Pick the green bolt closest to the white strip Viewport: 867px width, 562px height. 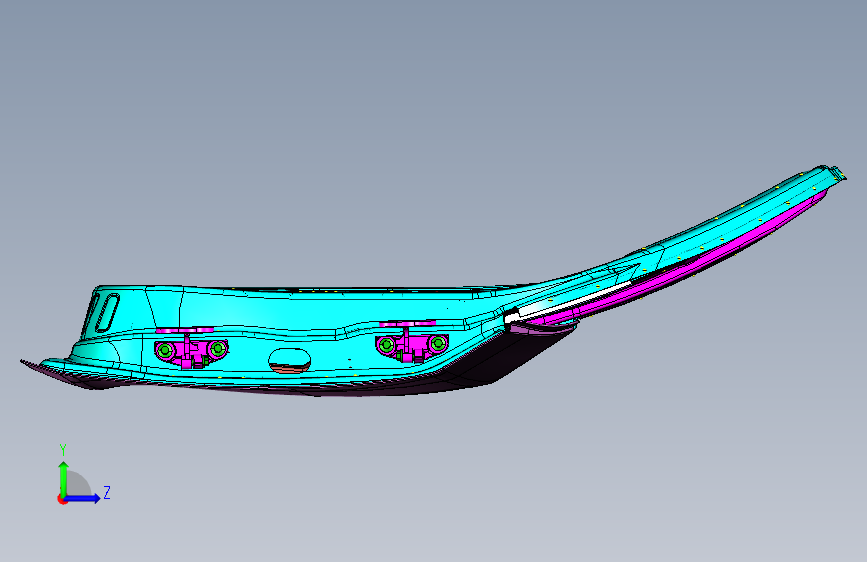click(x=438, y=344)
